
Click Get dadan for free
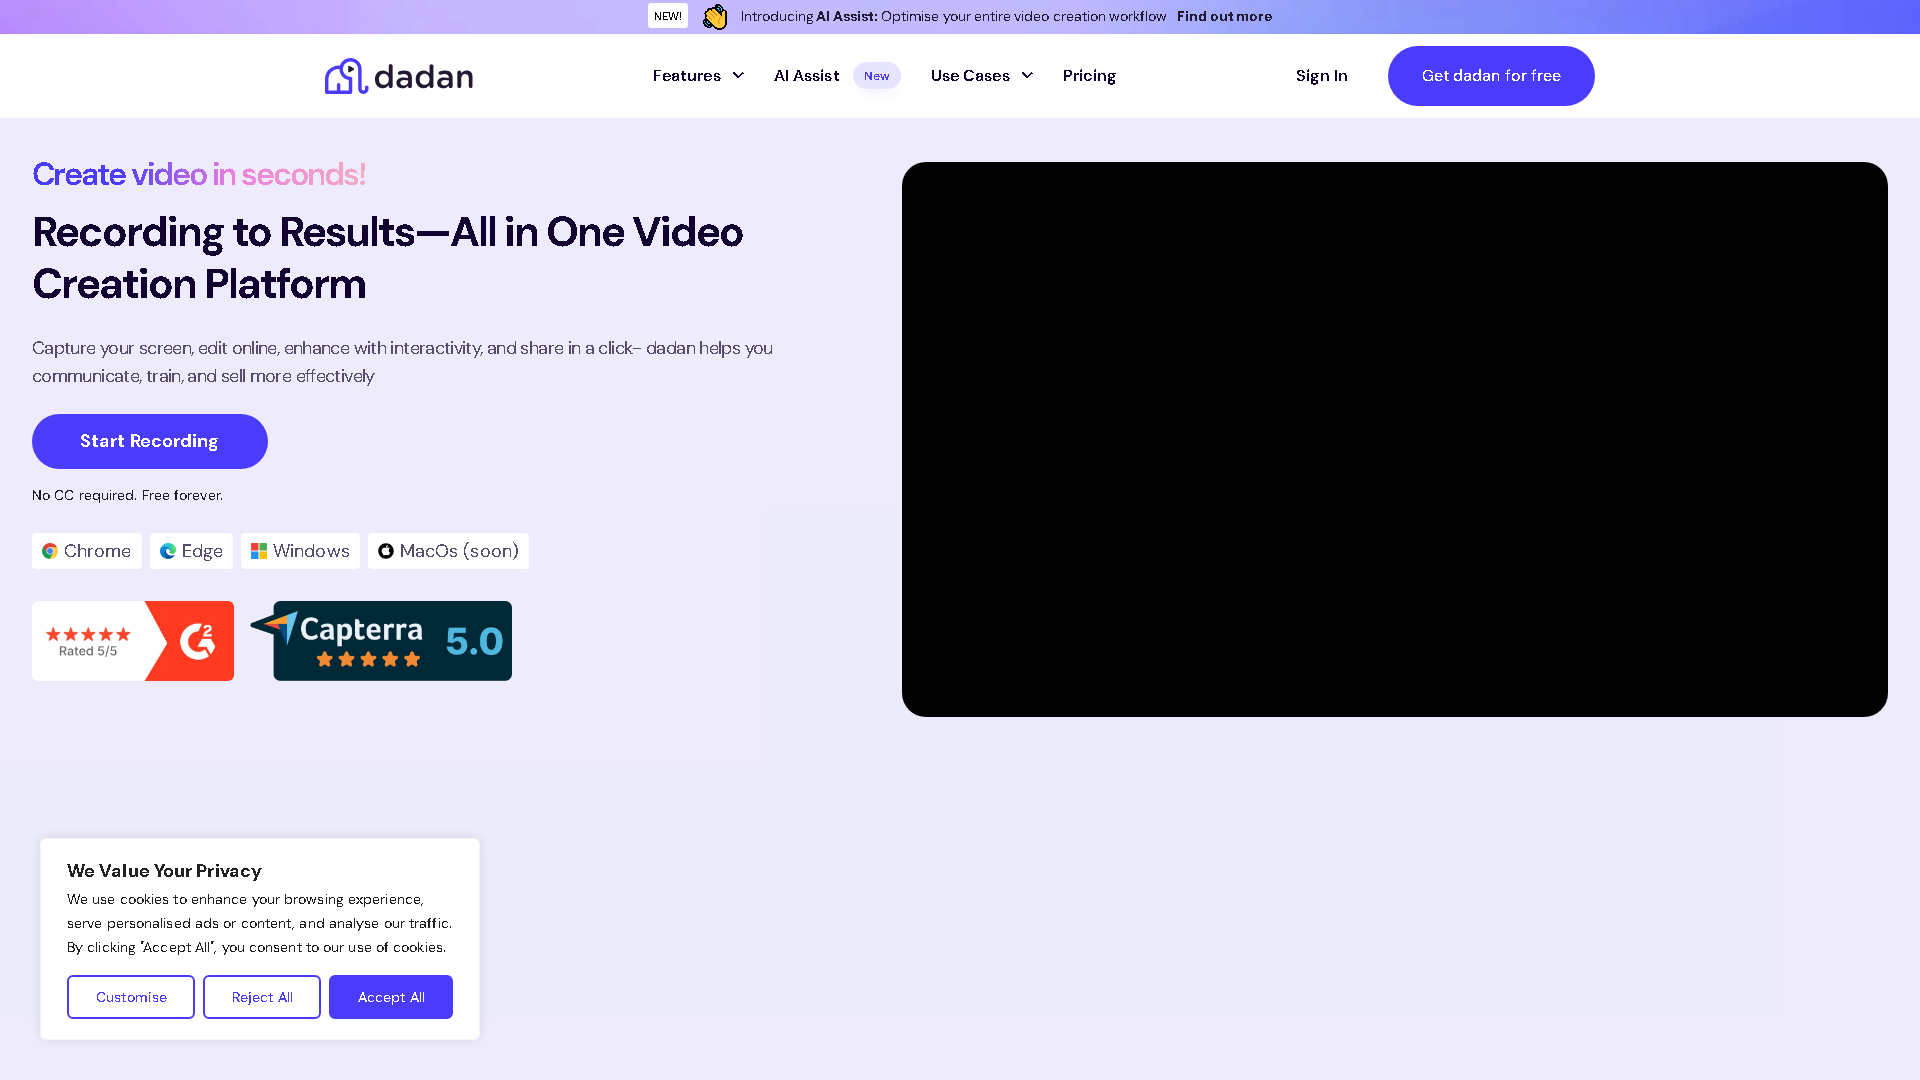tap(1490, 75)
